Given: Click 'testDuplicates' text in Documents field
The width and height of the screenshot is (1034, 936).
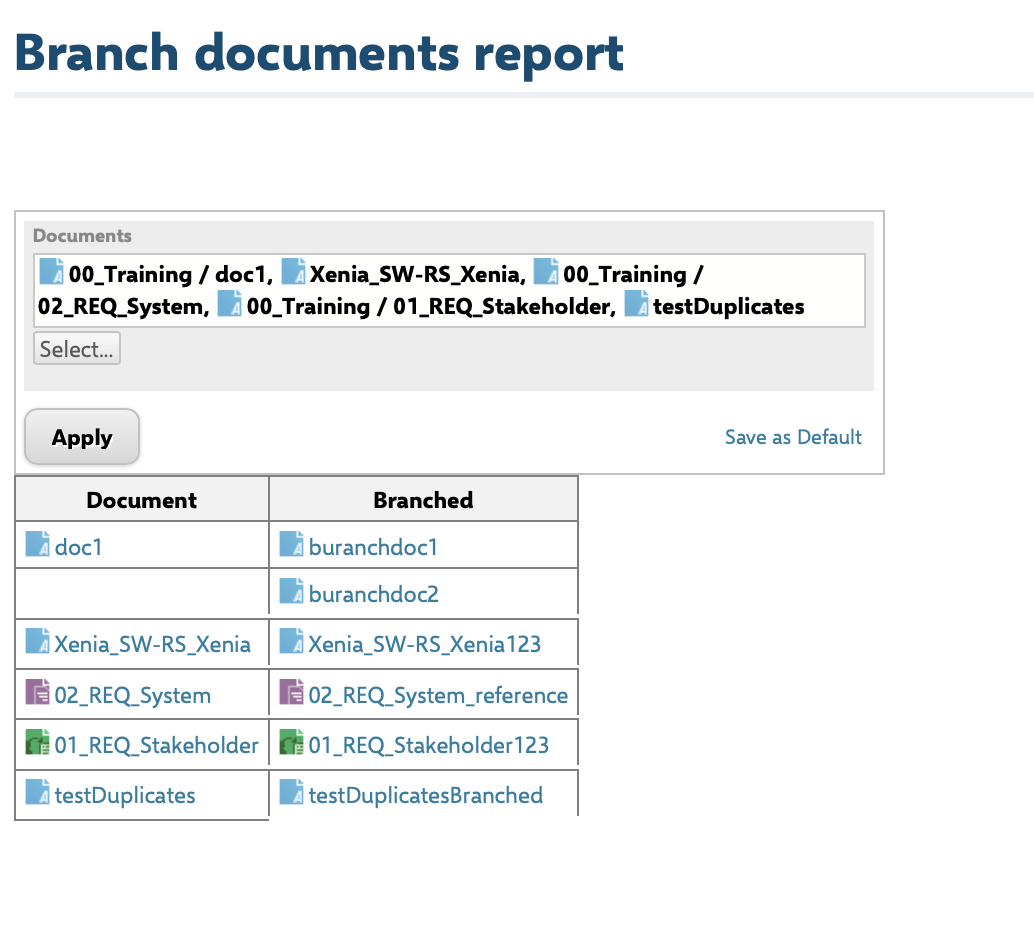Looking at the screenshot, I should [x=729, y=306].
